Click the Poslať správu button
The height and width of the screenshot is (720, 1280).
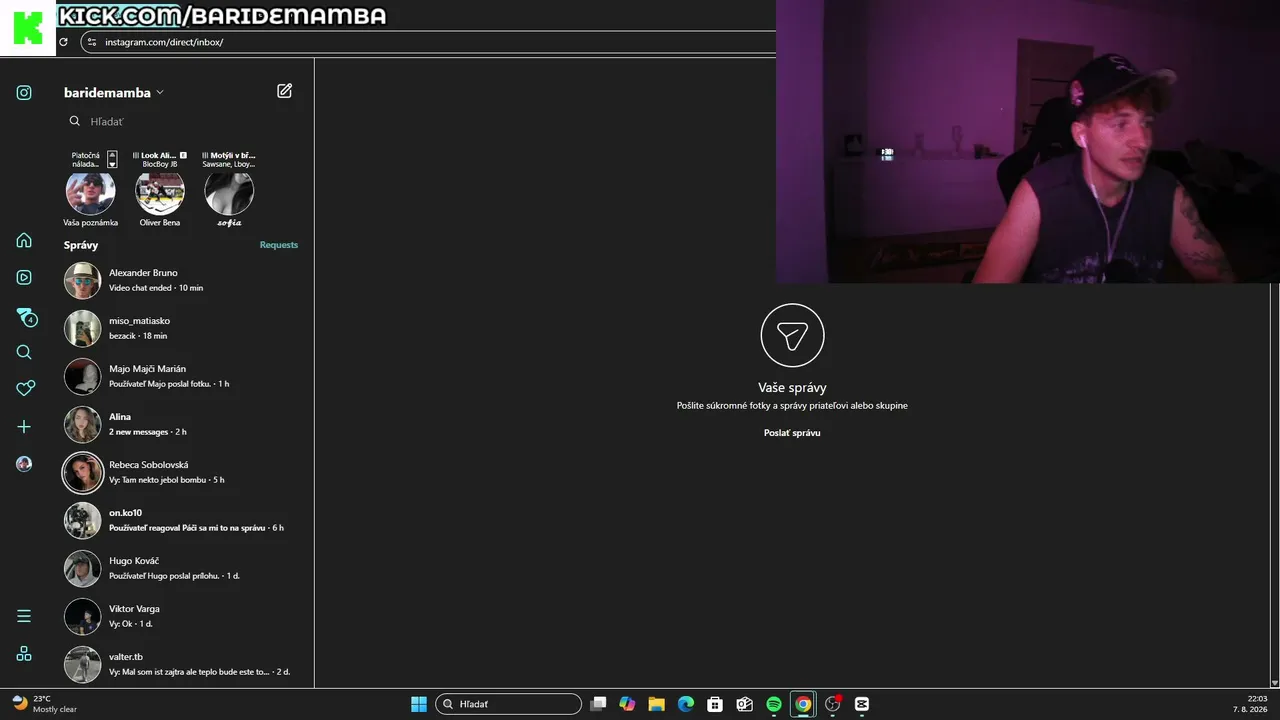point(792,433)
